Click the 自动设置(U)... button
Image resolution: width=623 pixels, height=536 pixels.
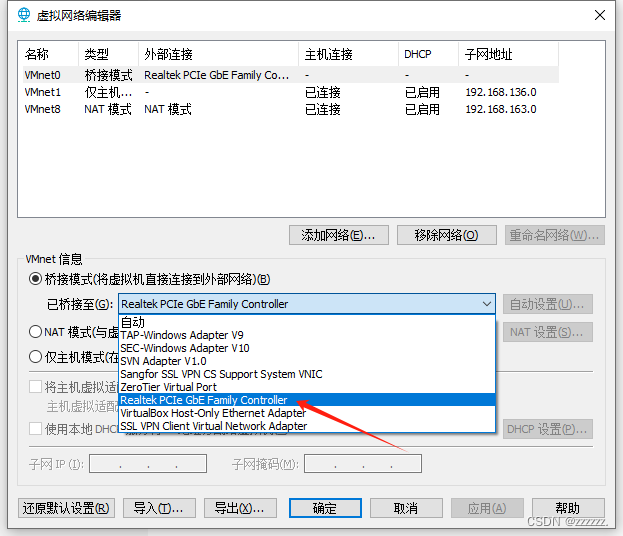click(x=548, y=304)
